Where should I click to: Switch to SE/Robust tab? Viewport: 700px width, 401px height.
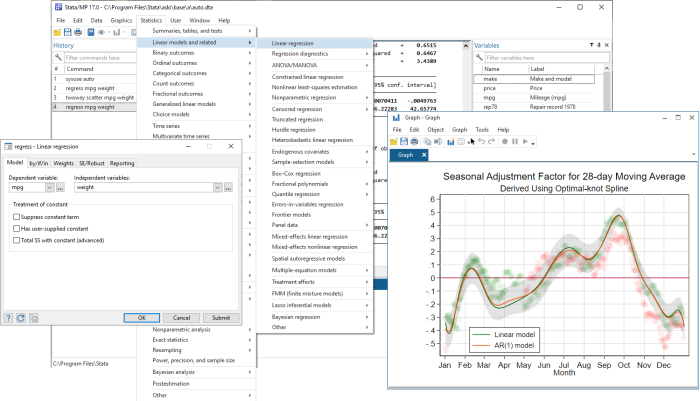tap(92, 163)
